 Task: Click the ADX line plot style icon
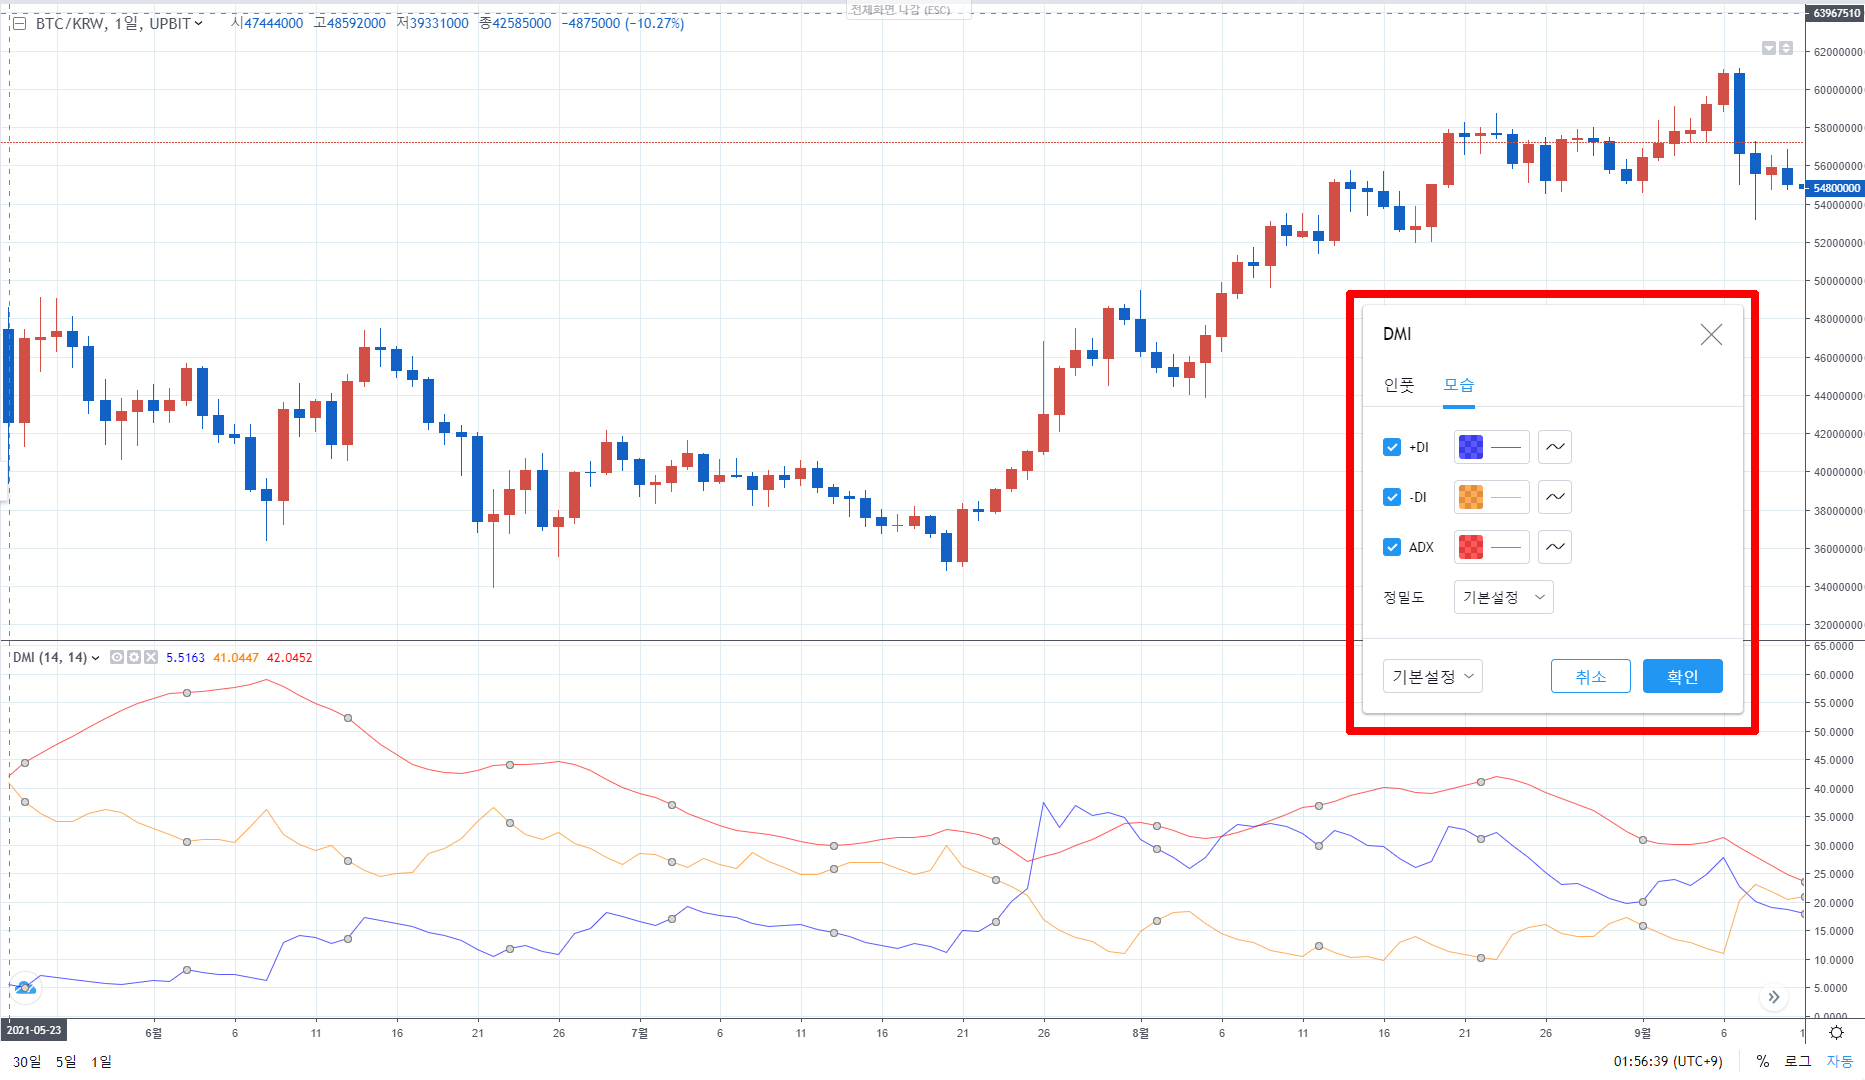point(1554,547)
